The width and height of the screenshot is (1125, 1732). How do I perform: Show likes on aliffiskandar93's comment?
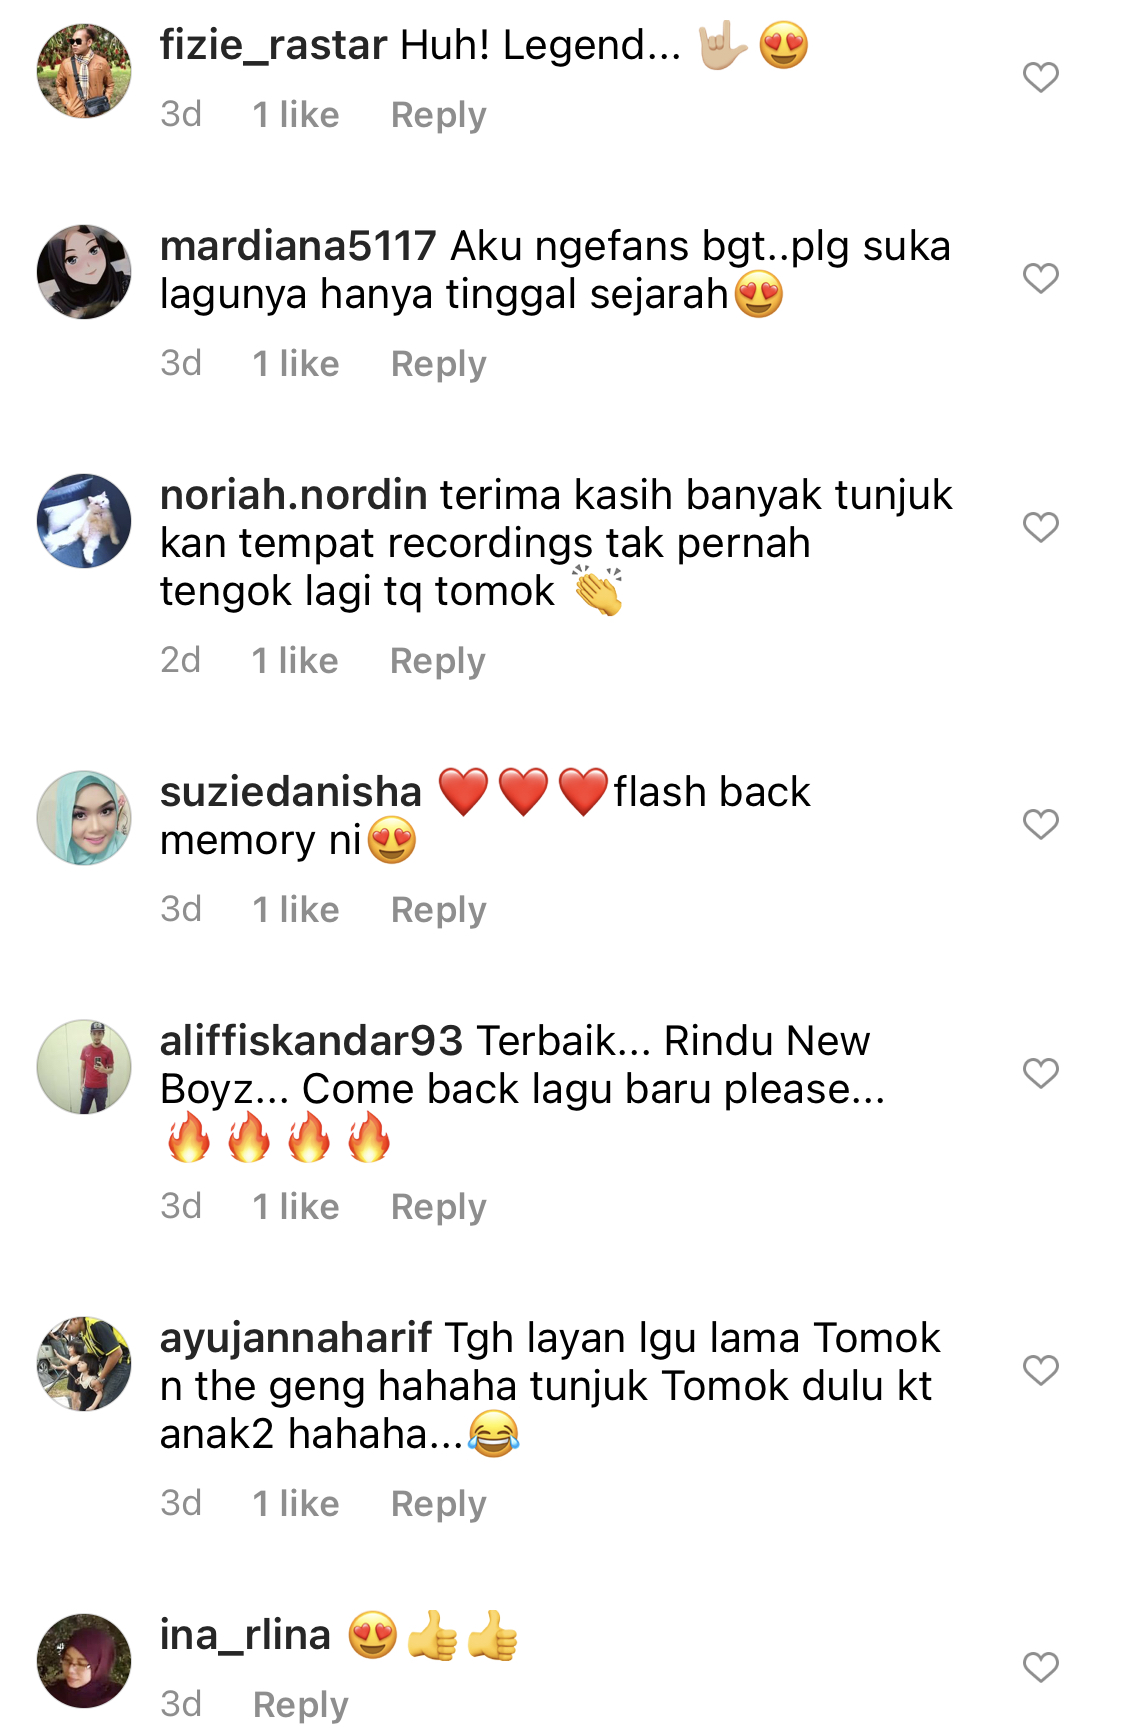(x=296, y=1207)
